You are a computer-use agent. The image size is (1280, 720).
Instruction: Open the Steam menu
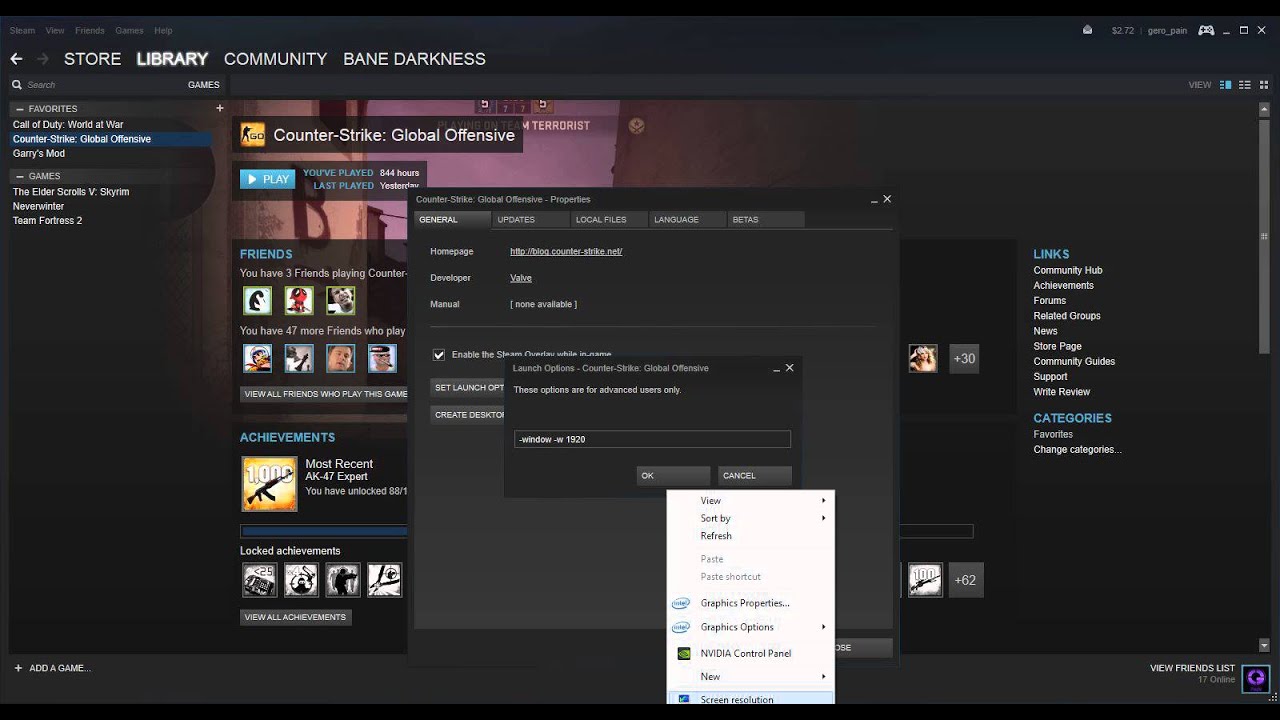(22, 30)
